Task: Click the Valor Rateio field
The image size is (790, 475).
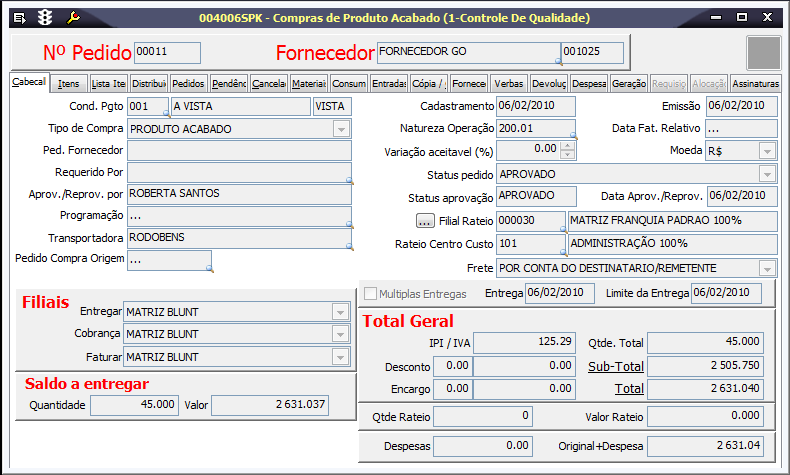Action: click(x=705, y=417)
